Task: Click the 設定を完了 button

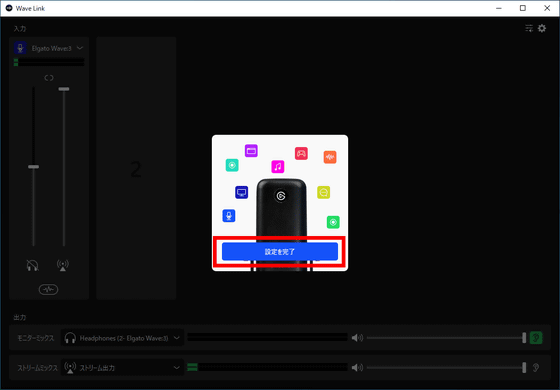Action: [x=280, y=251]
